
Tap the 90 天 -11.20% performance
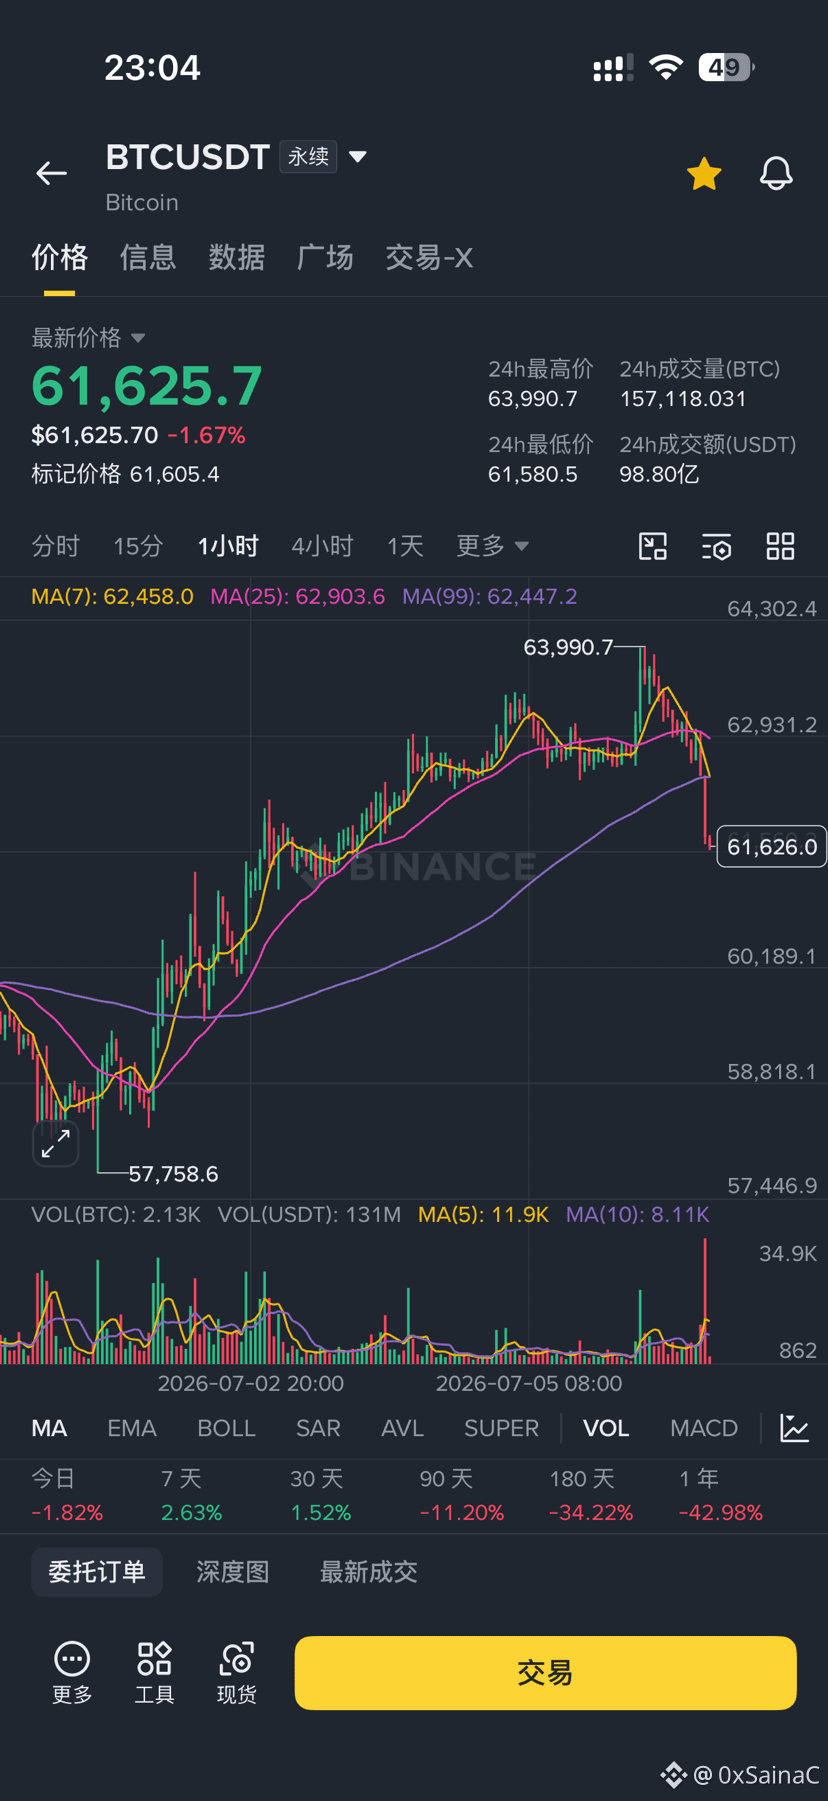[x=461, y=1495]
